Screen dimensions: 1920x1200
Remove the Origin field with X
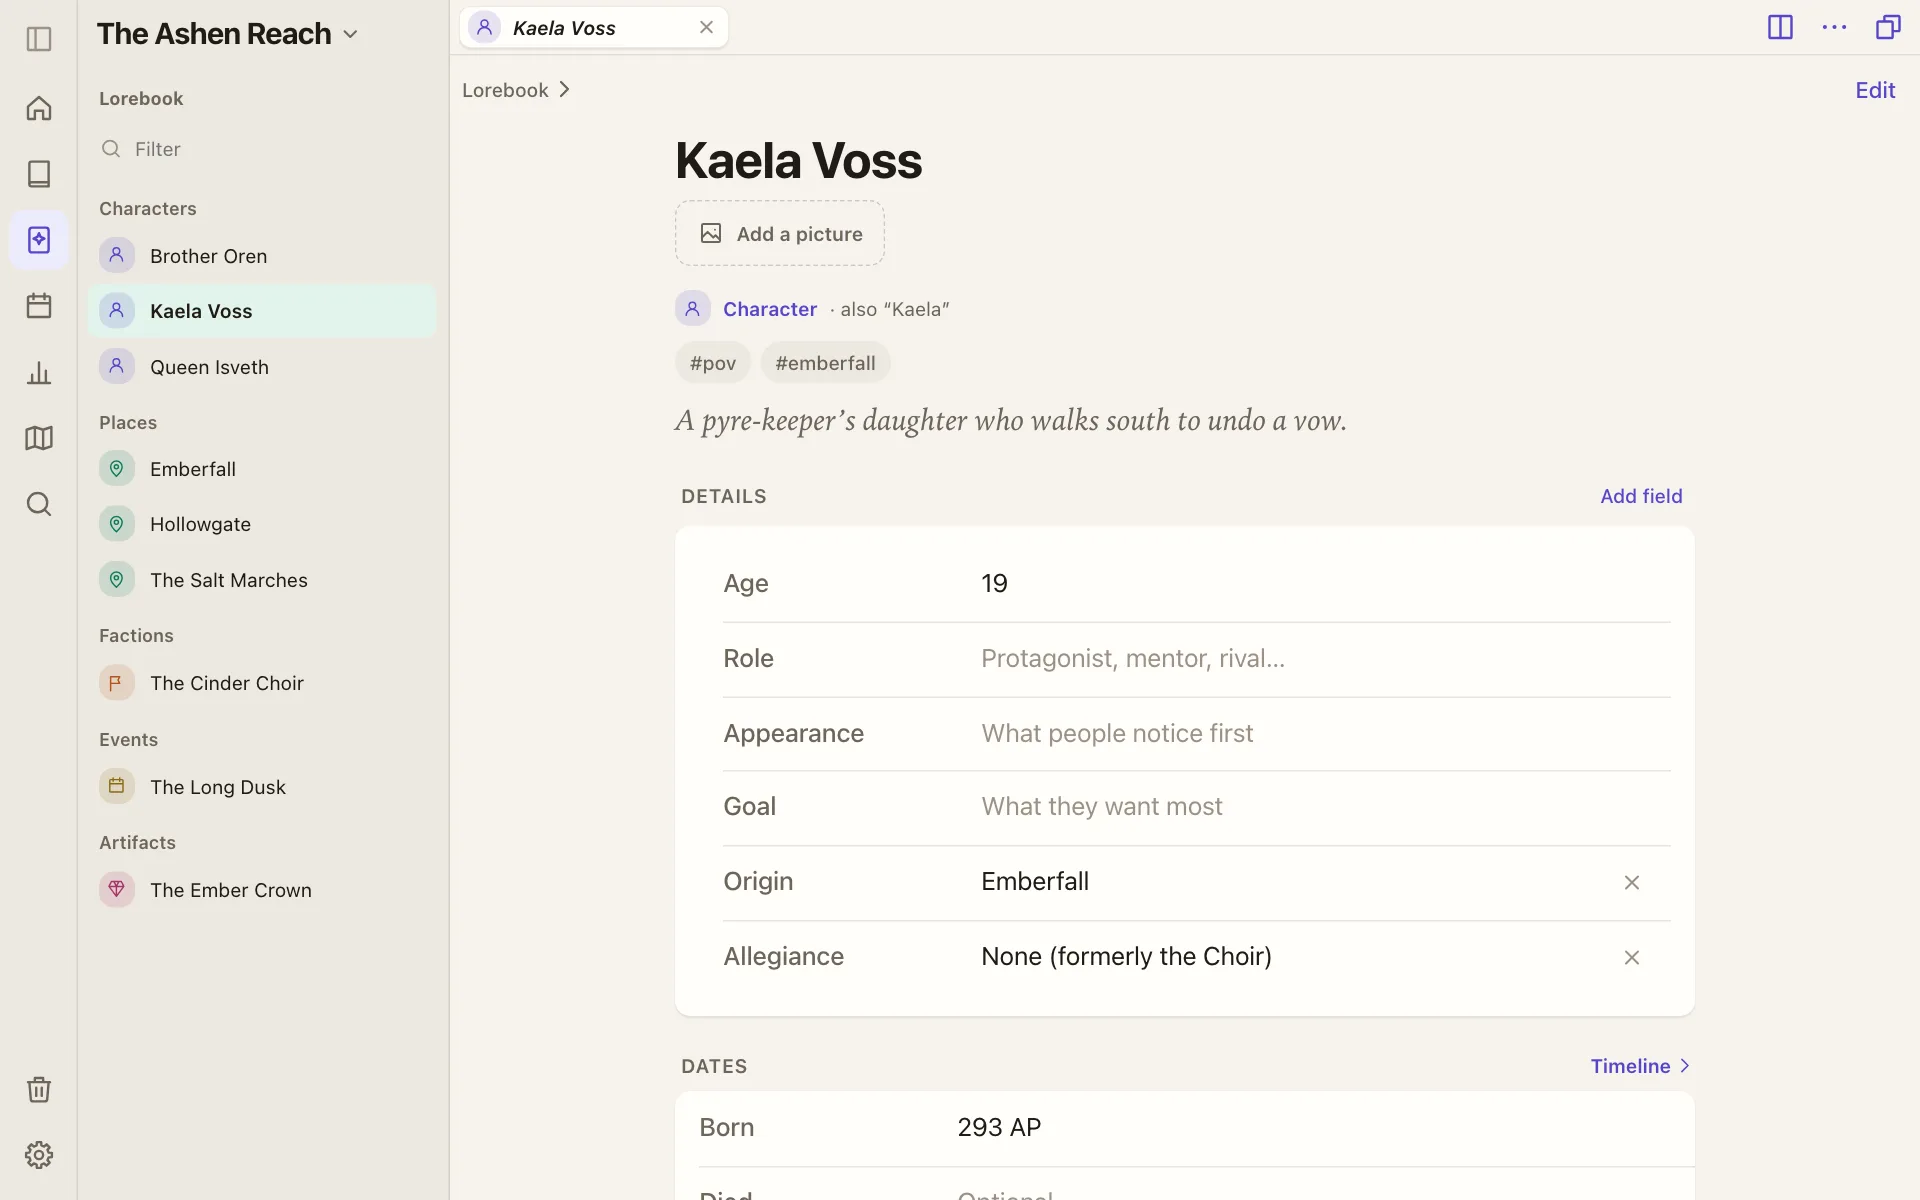(x=1632, y=882)
